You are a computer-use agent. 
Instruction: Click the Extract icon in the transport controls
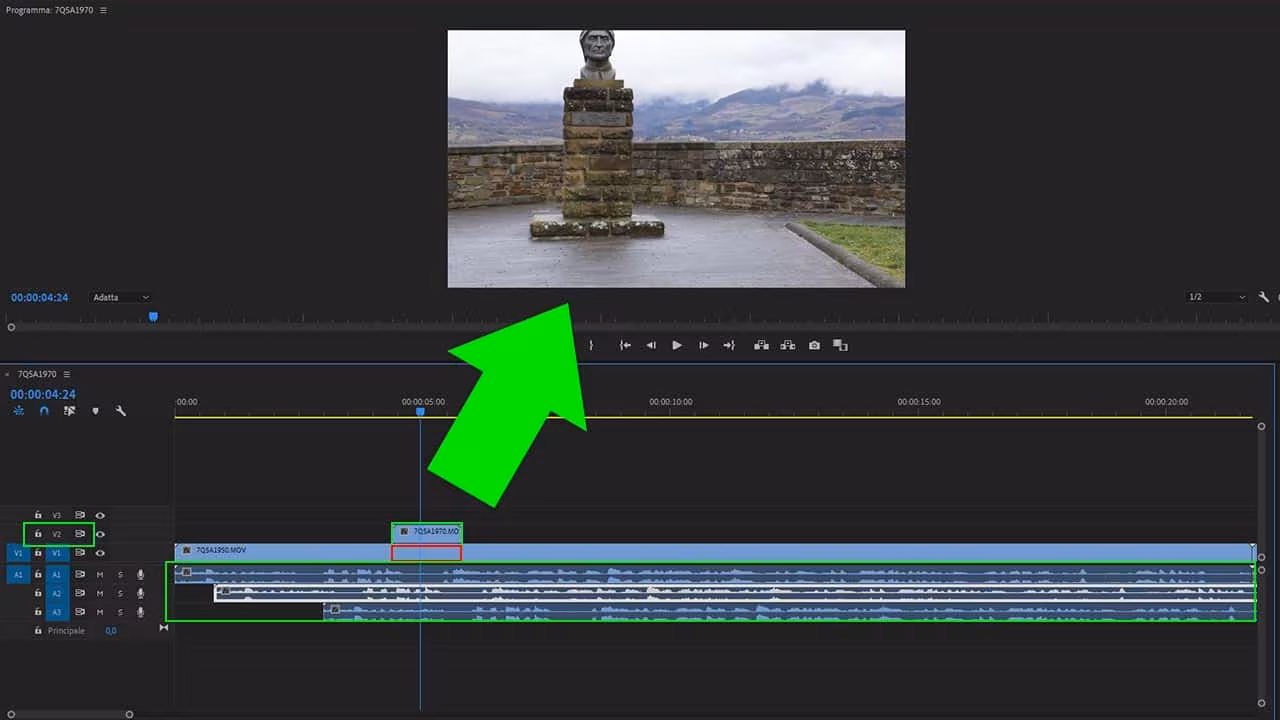click(x=787, y=345)
